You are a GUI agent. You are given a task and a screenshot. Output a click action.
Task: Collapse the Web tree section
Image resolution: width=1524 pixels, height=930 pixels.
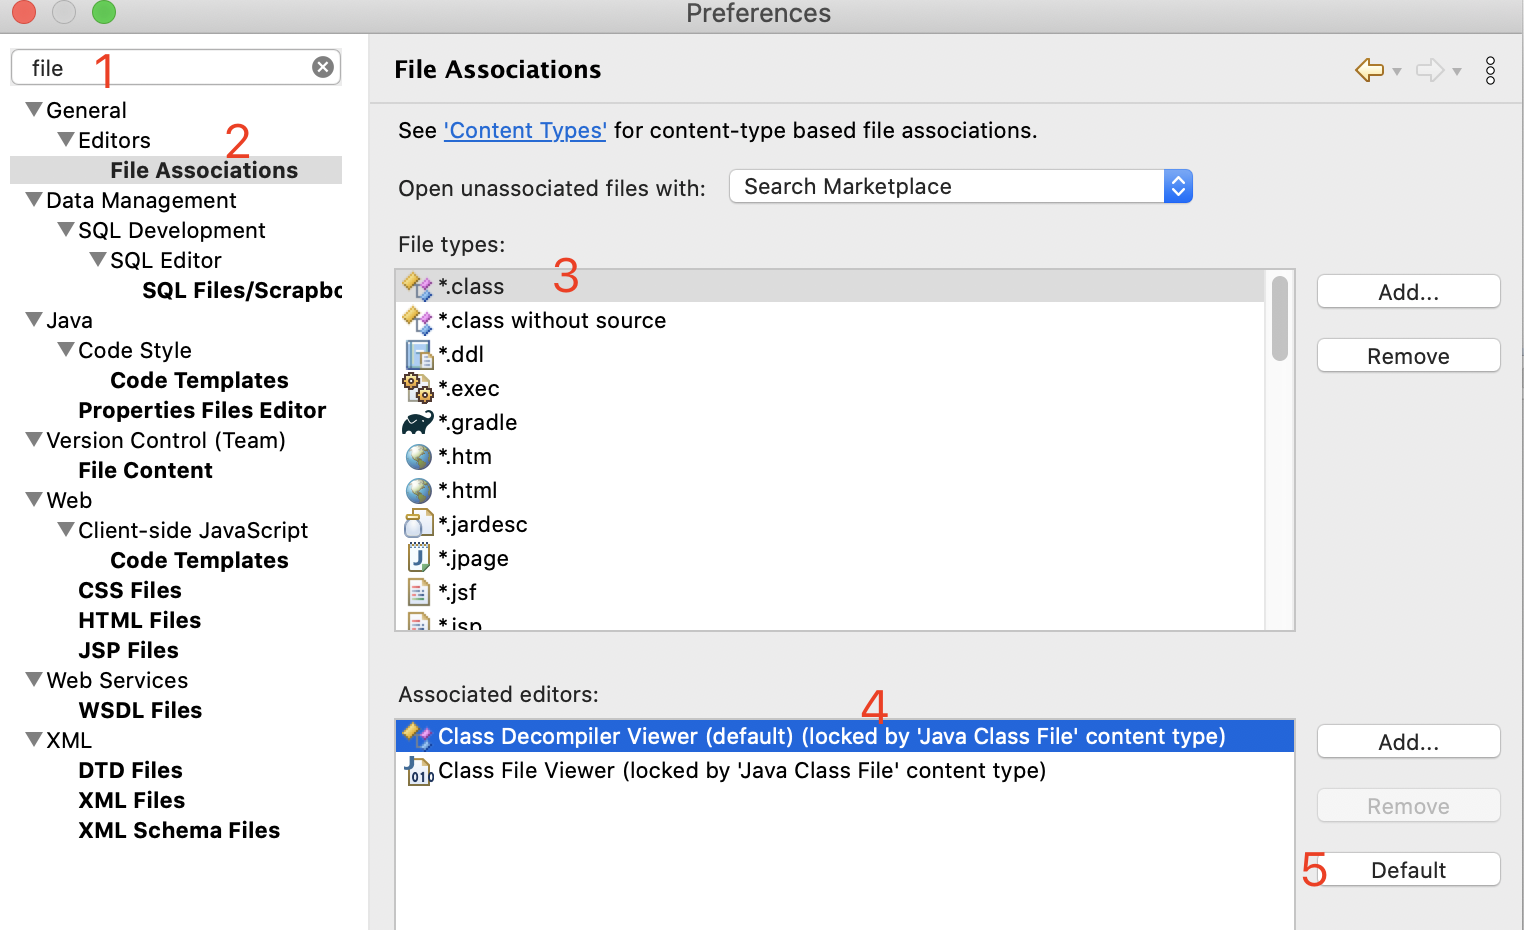(x=33, y=500)
